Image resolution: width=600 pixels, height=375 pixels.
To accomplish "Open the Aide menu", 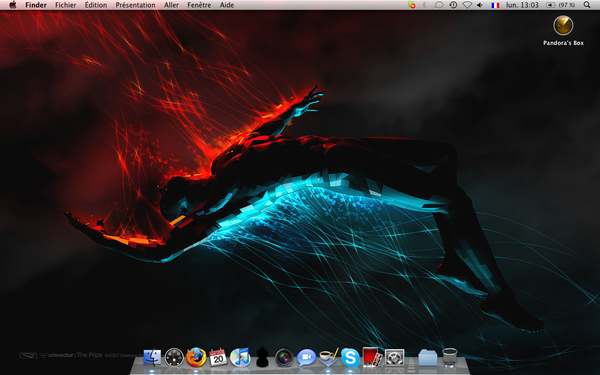I will [227, 5].
